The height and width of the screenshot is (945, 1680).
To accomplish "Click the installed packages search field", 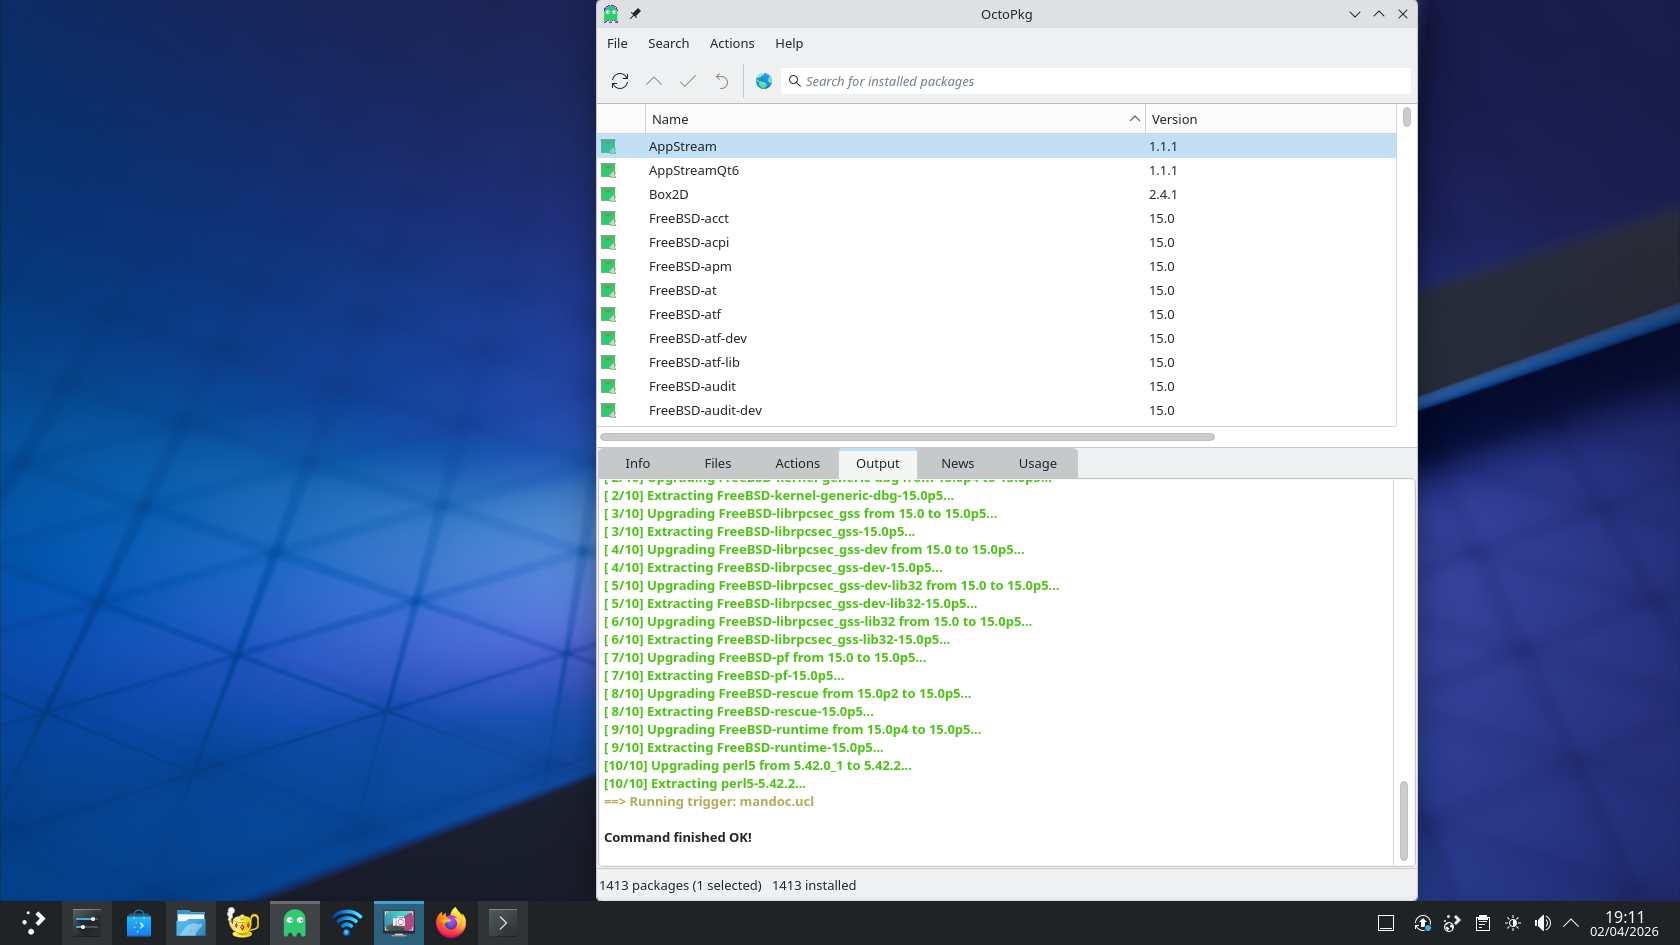I will coord(1100,81).
